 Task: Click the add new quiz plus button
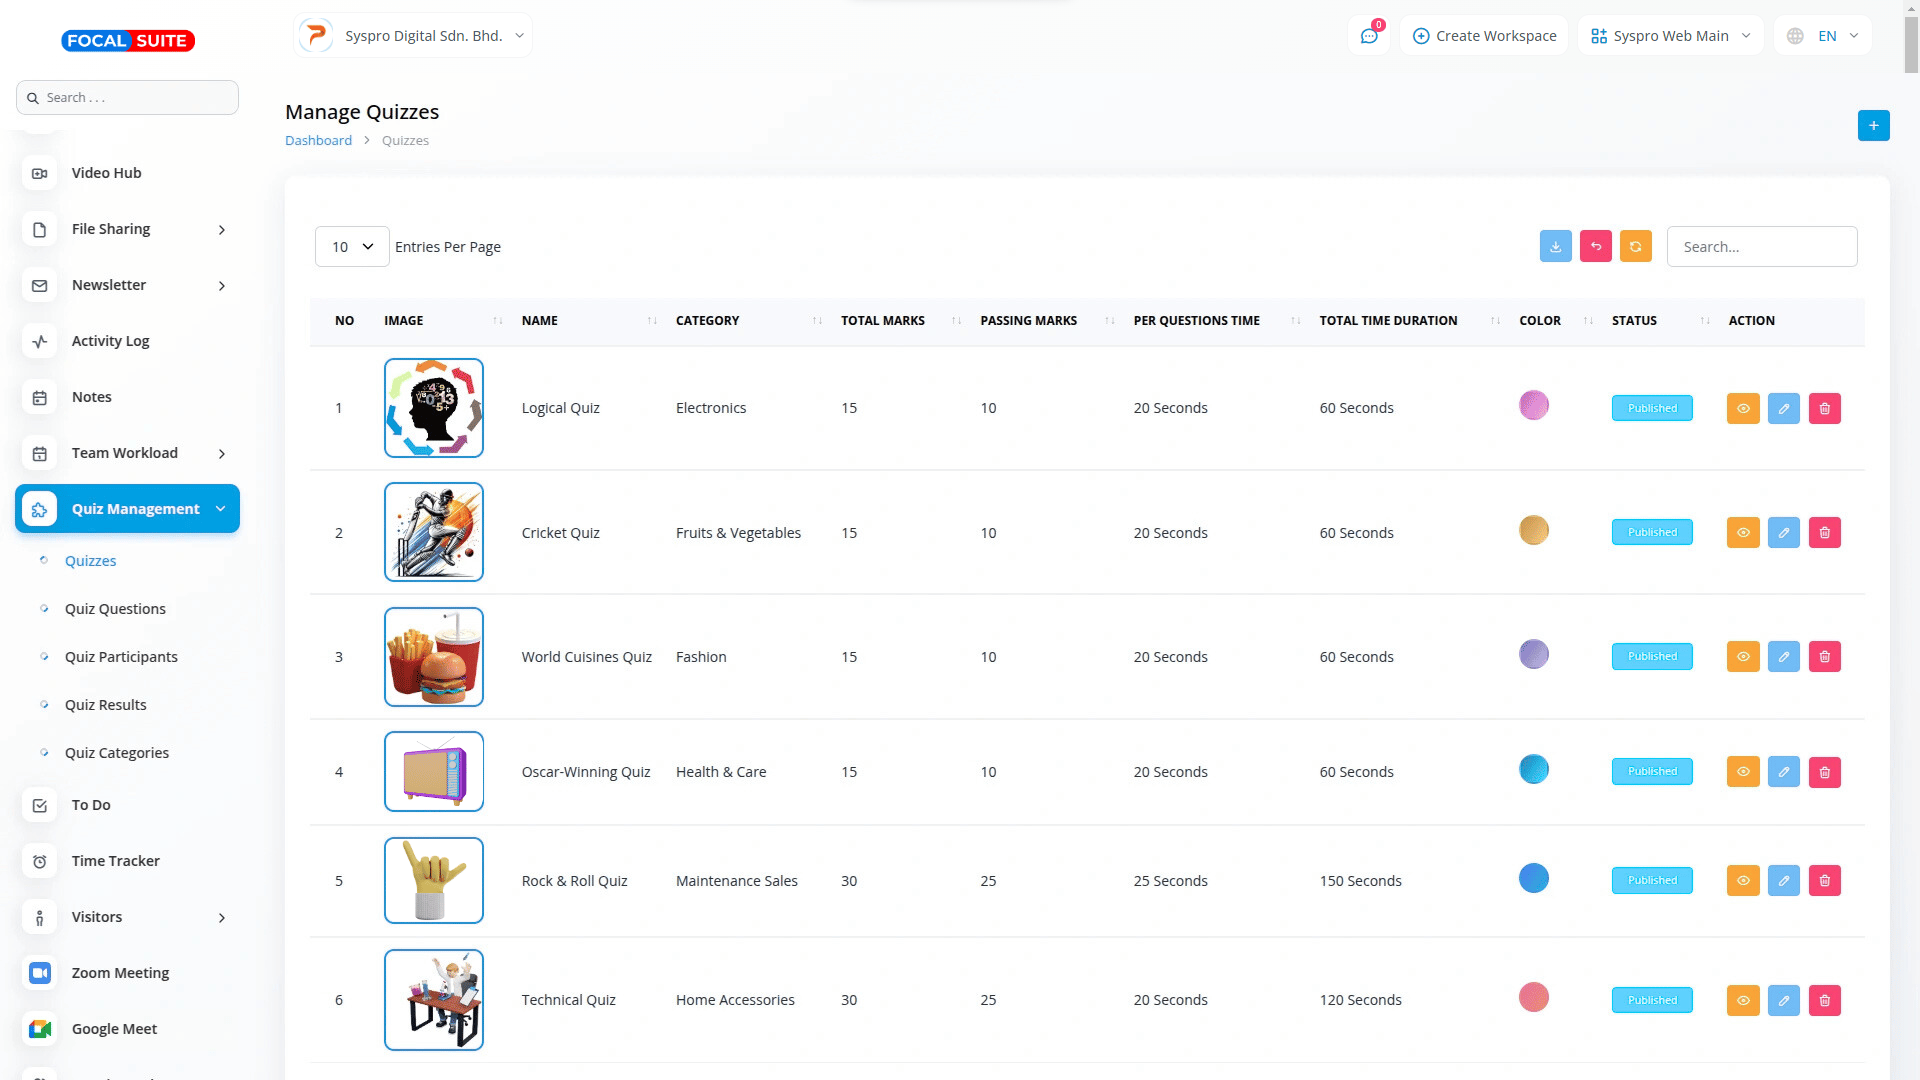1873,125
